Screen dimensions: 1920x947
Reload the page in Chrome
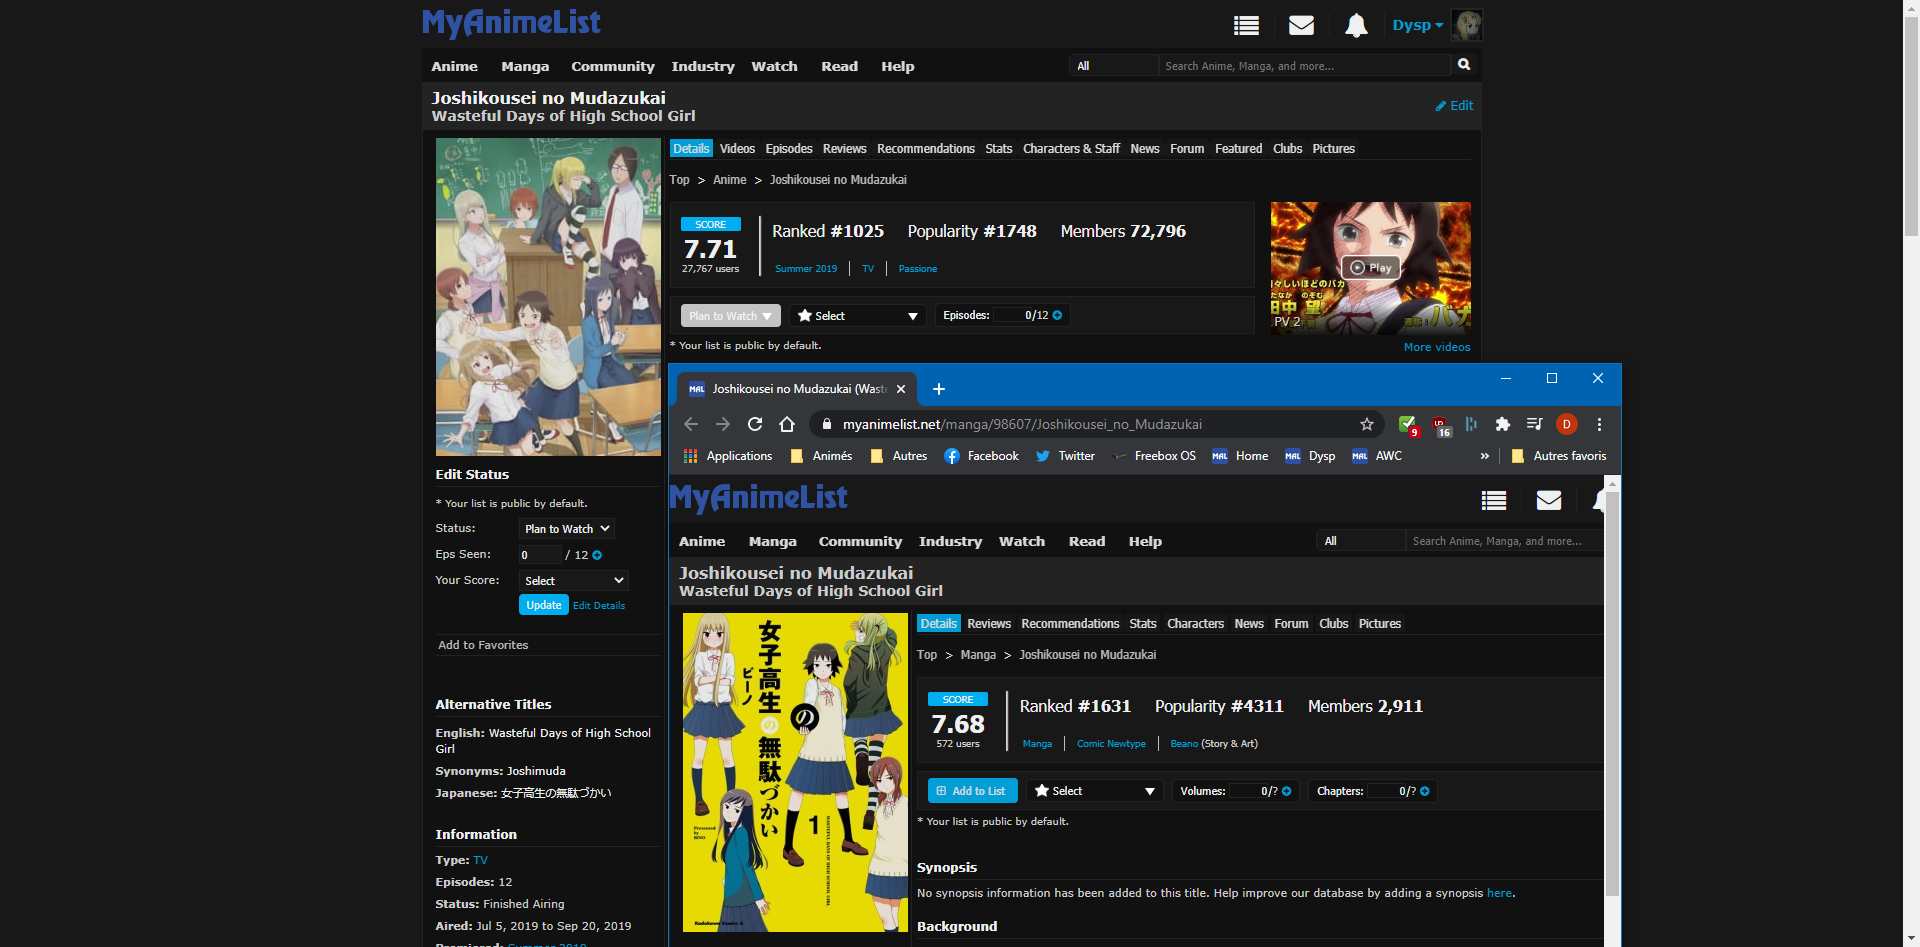(x=755, y=424)
